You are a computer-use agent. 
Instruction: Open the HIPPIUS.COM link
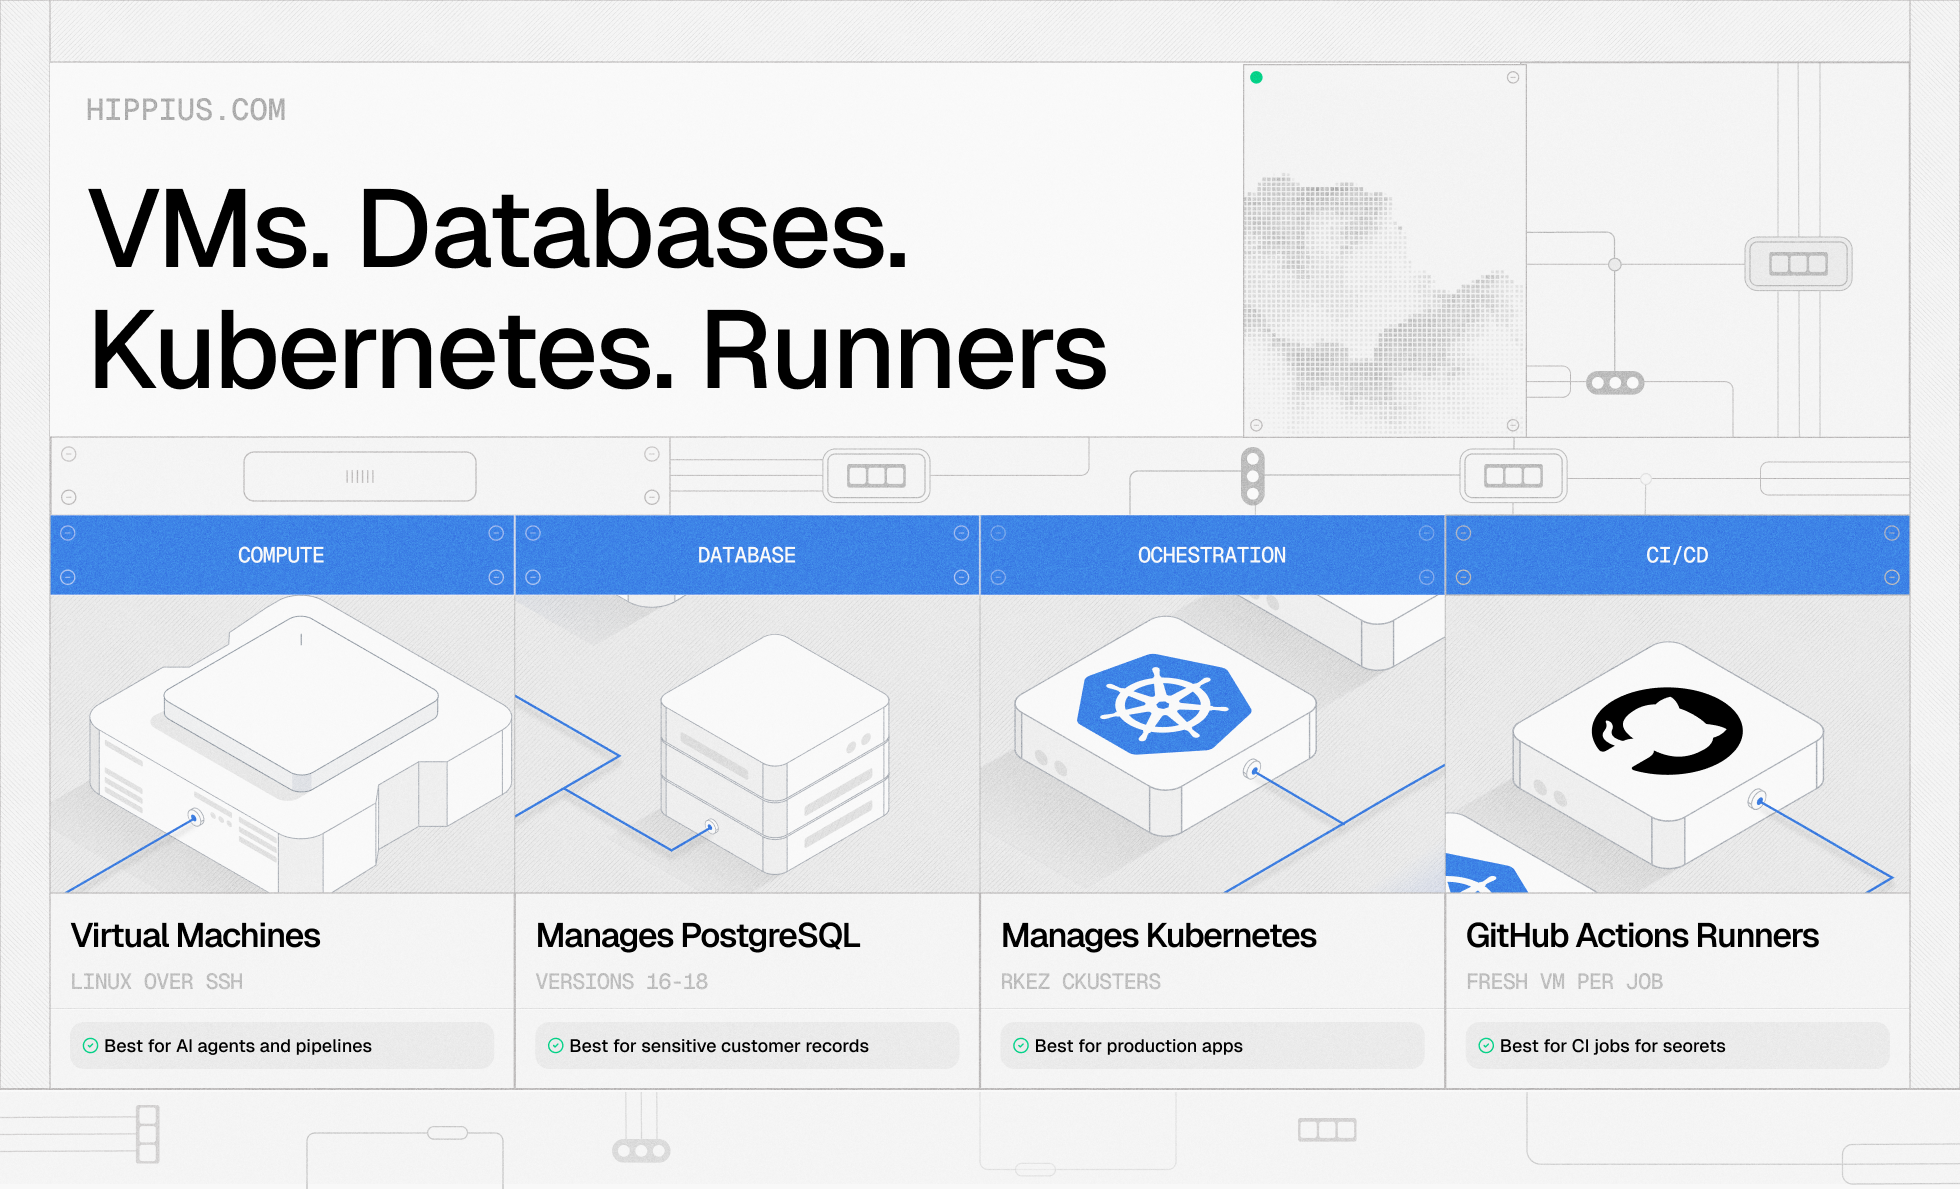(x=186, y=110)
